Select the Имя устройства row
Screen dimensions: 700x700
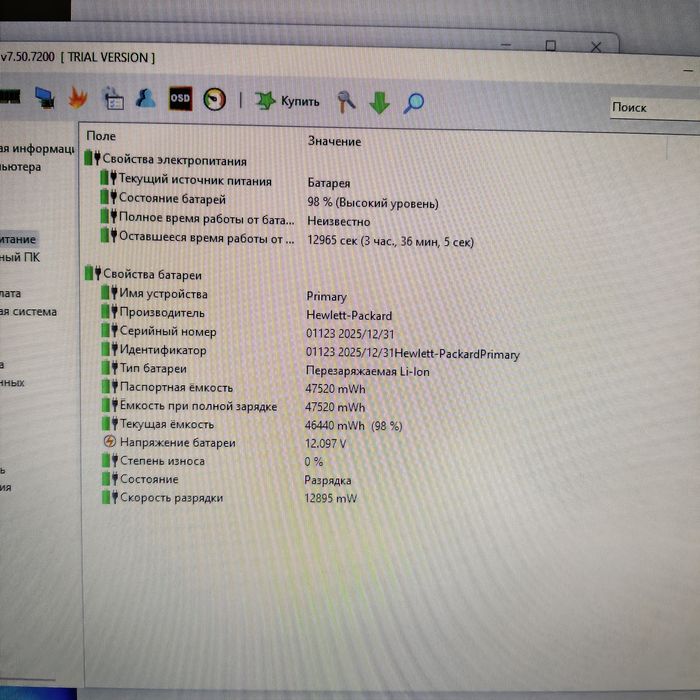pyautogui.click(x=163, y=294)
